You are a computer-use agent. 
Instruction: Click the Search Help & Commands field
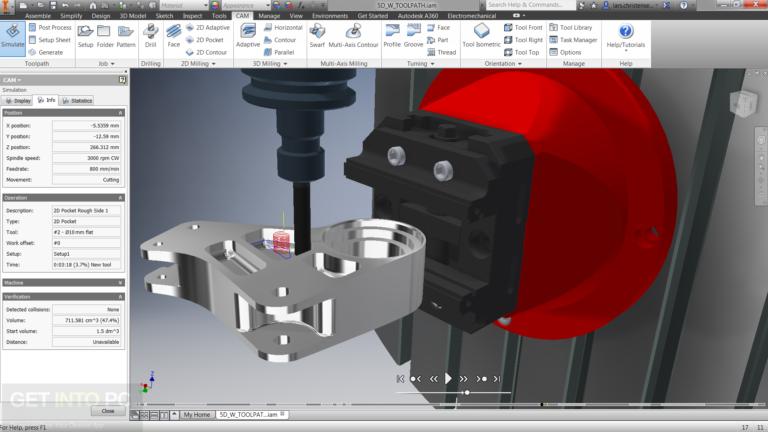coord(530,5)
